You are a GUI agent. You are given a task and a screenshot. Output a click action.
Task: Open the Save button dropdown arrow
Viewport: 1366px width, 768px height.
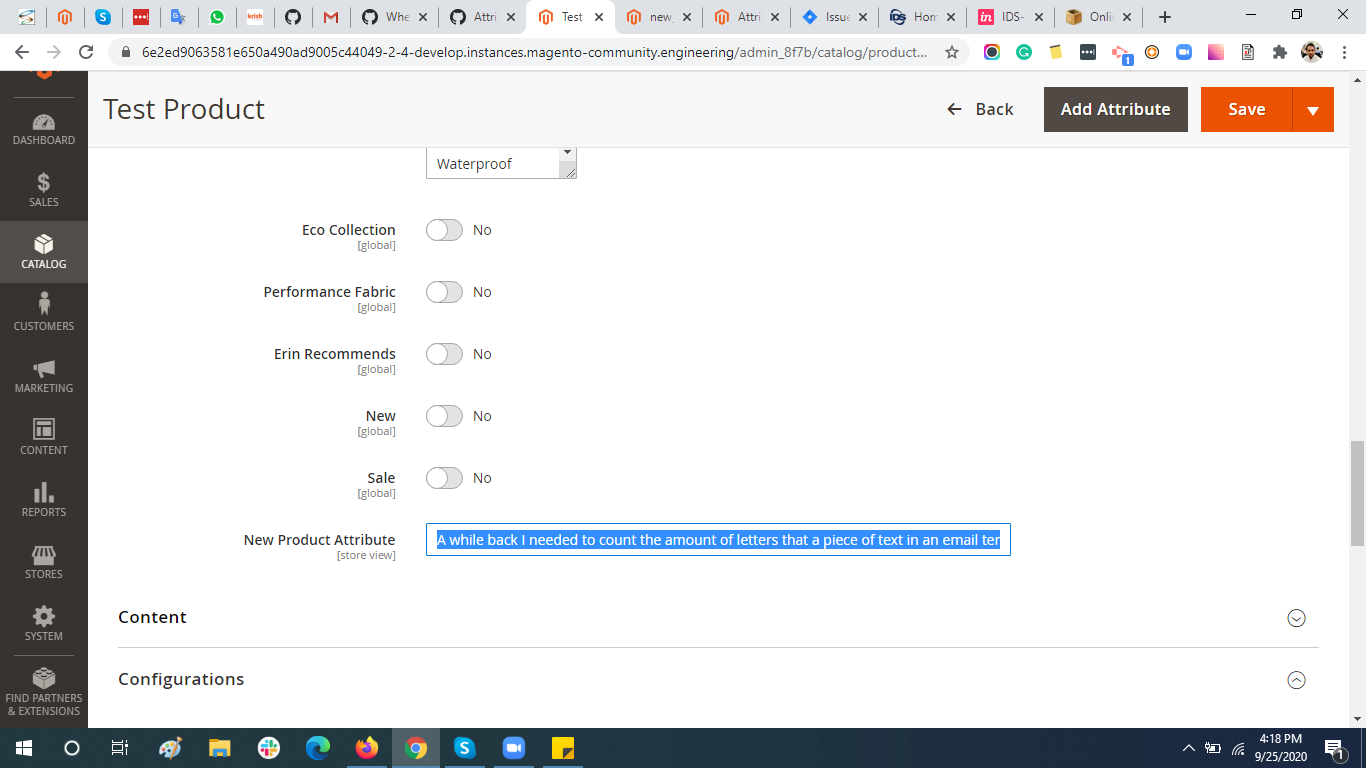(1313, 109)
